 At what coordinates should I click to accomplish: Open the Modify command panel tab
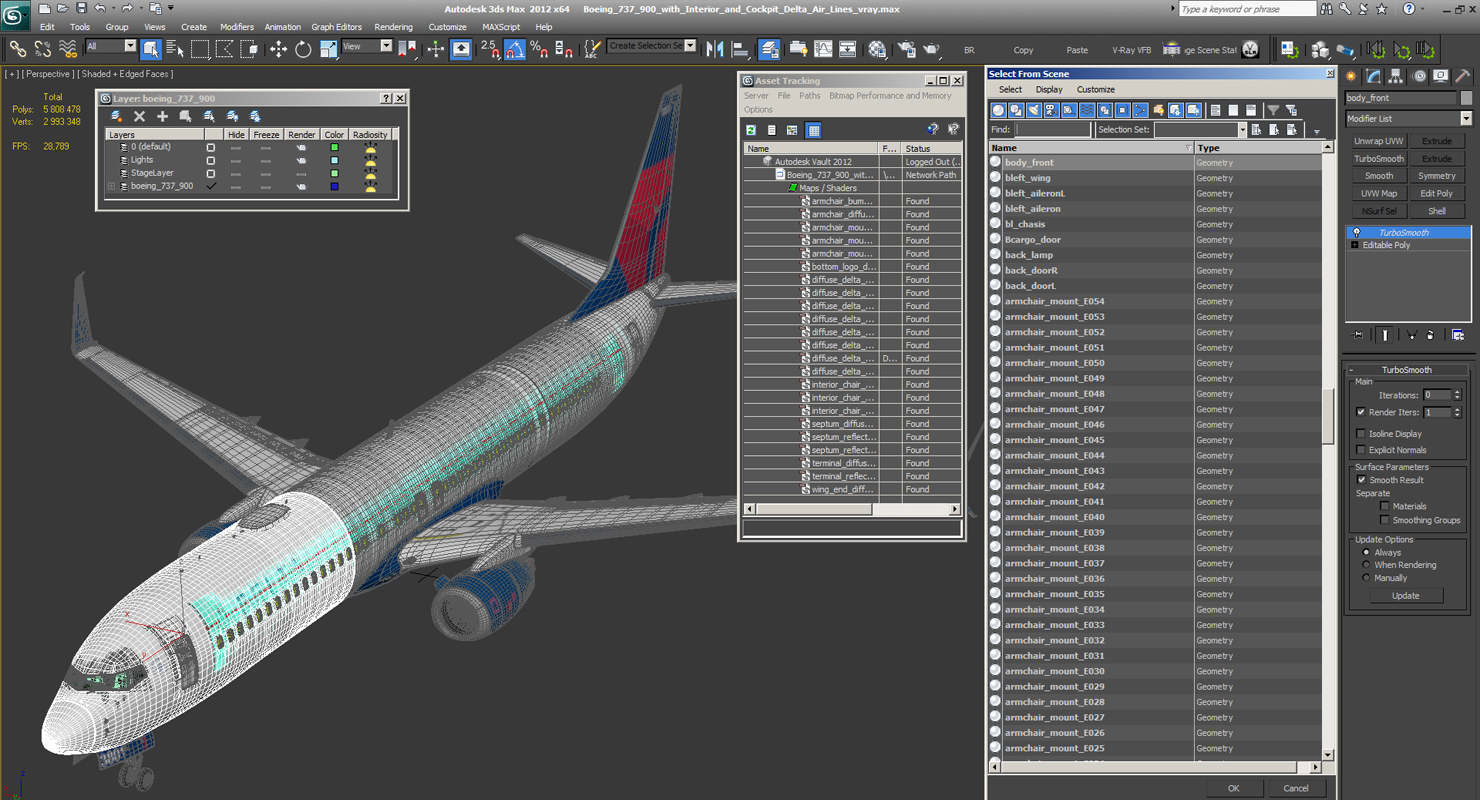point(1374,76)
